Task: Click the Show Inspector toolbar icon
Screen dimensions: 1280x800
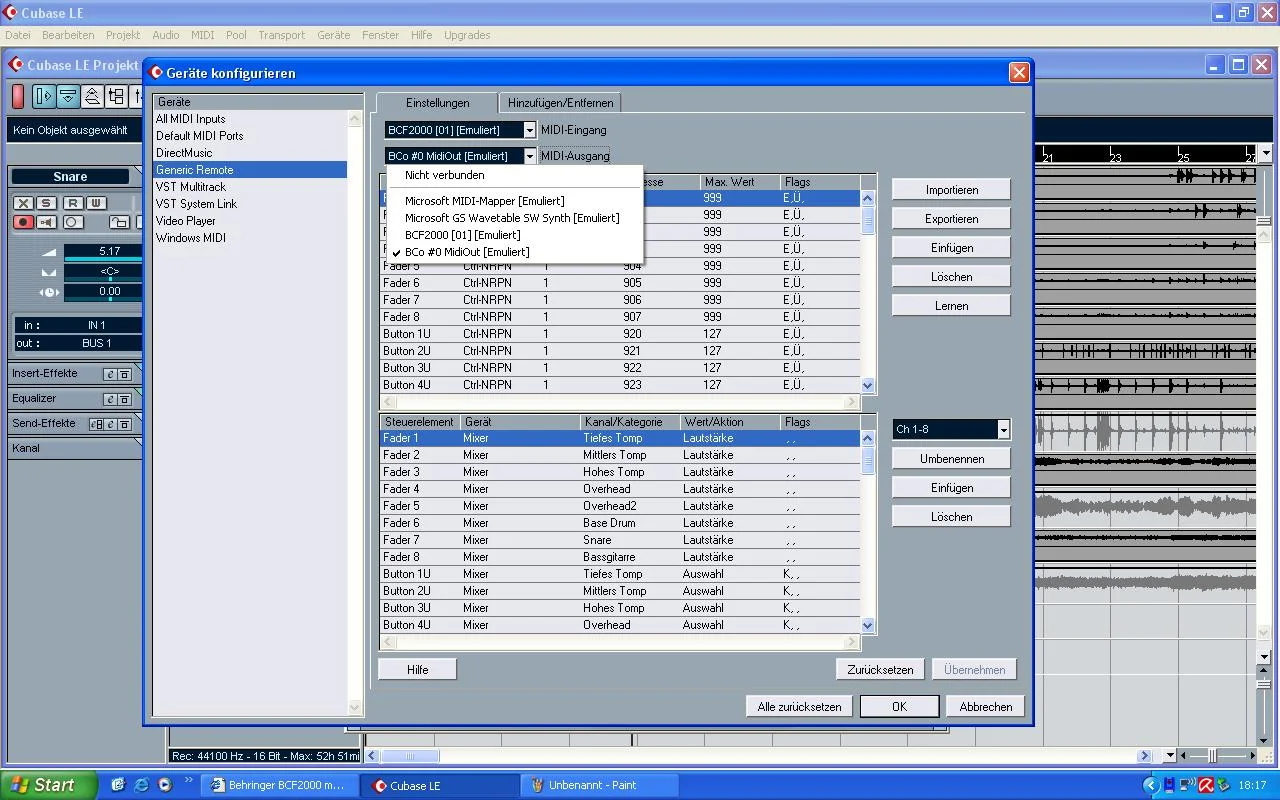Action: (x=44, y=96)
